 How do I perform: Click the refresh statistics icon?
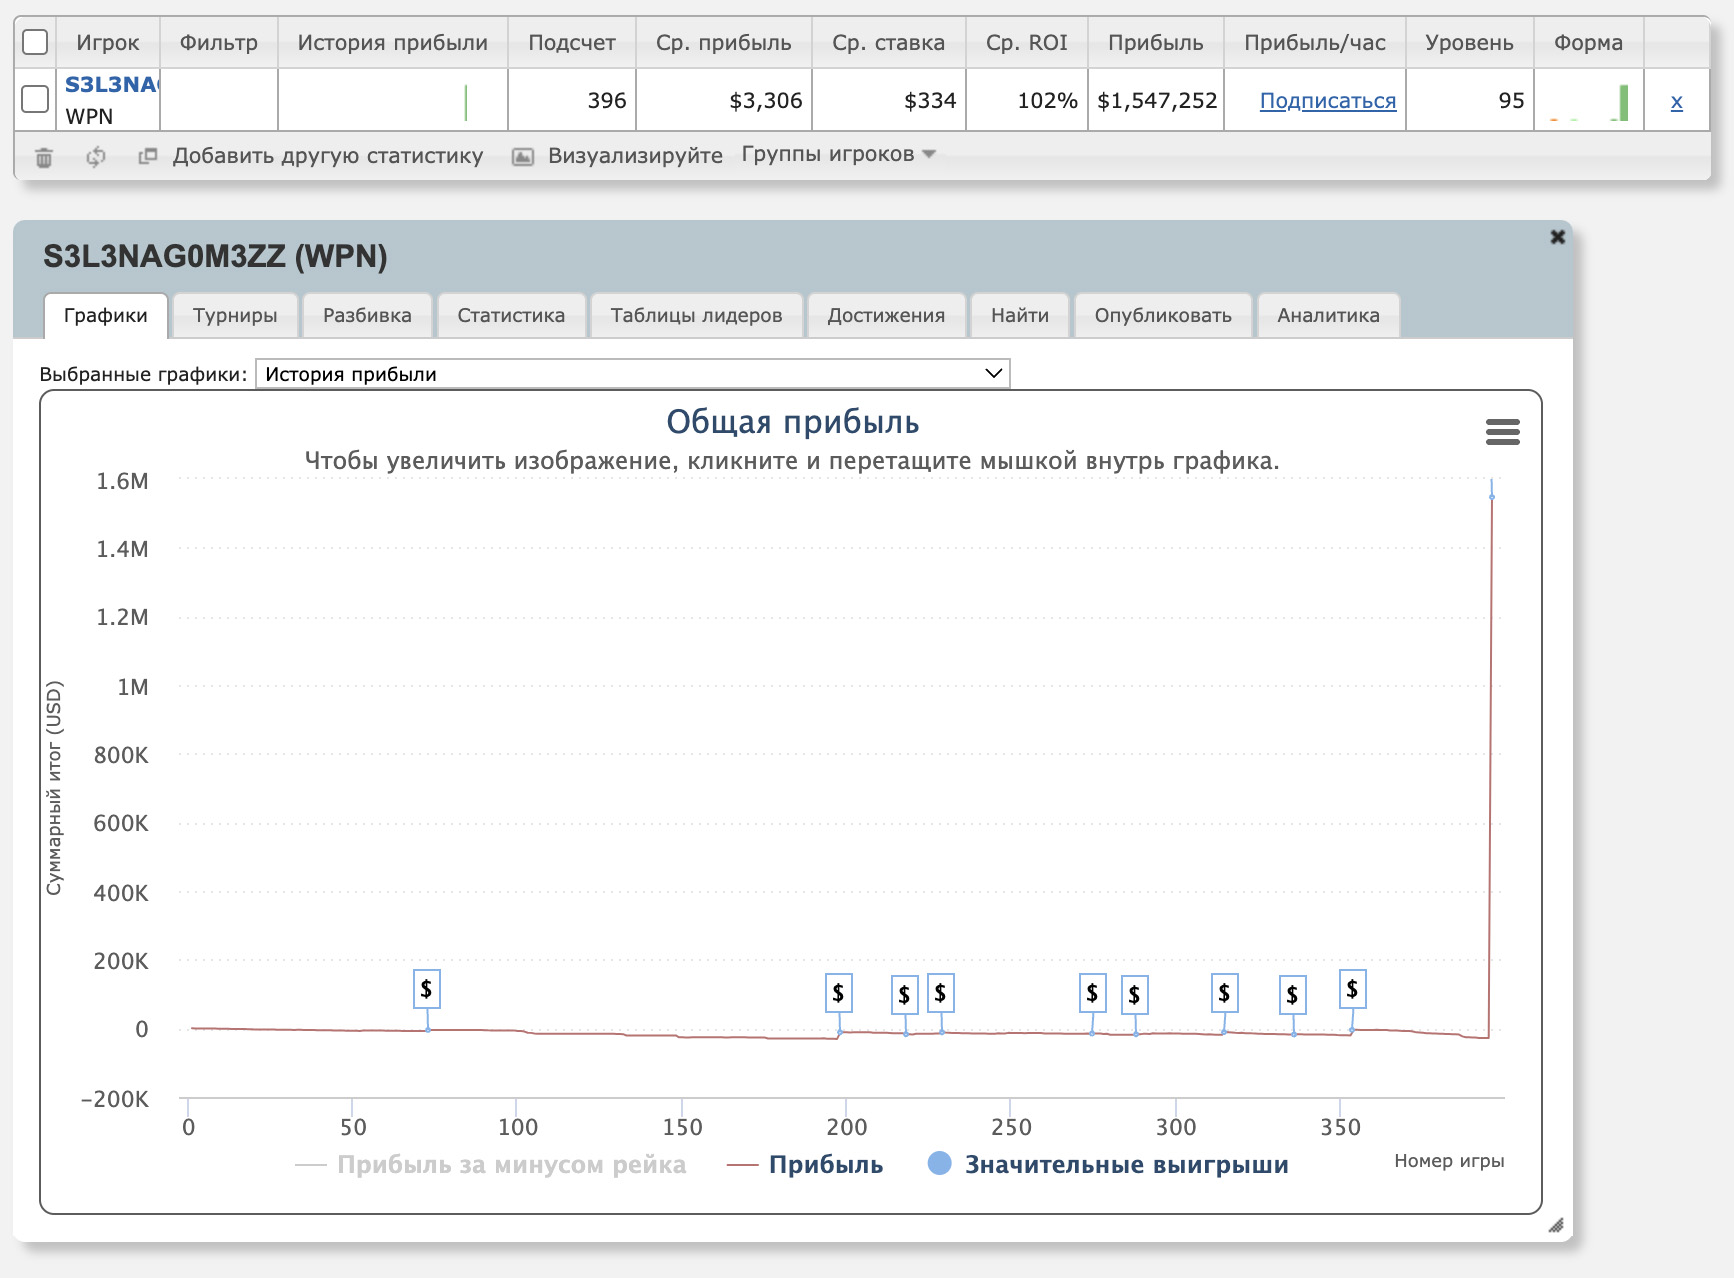[x=96, y=157]
